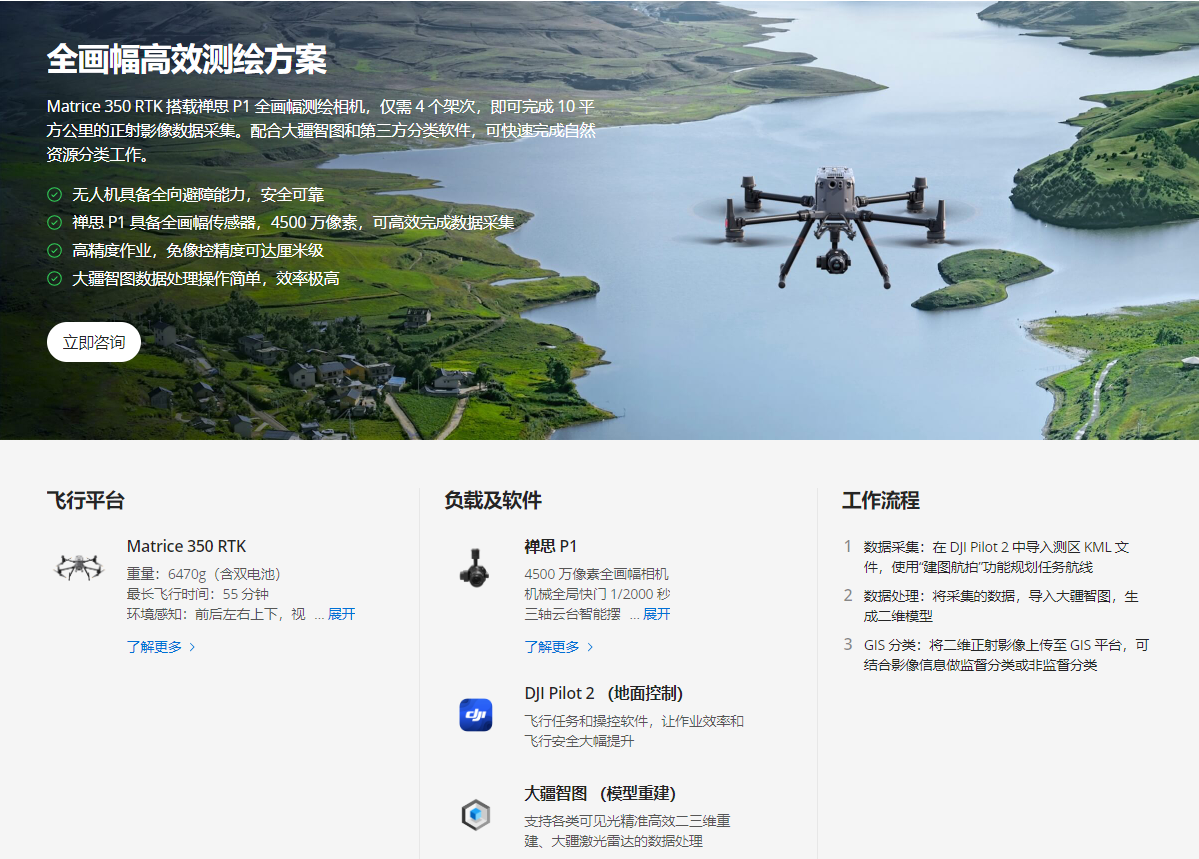Click the blue DJI Pilot 2 app icon
Viewport: 1199px width, 859px height.
[475, 714]
